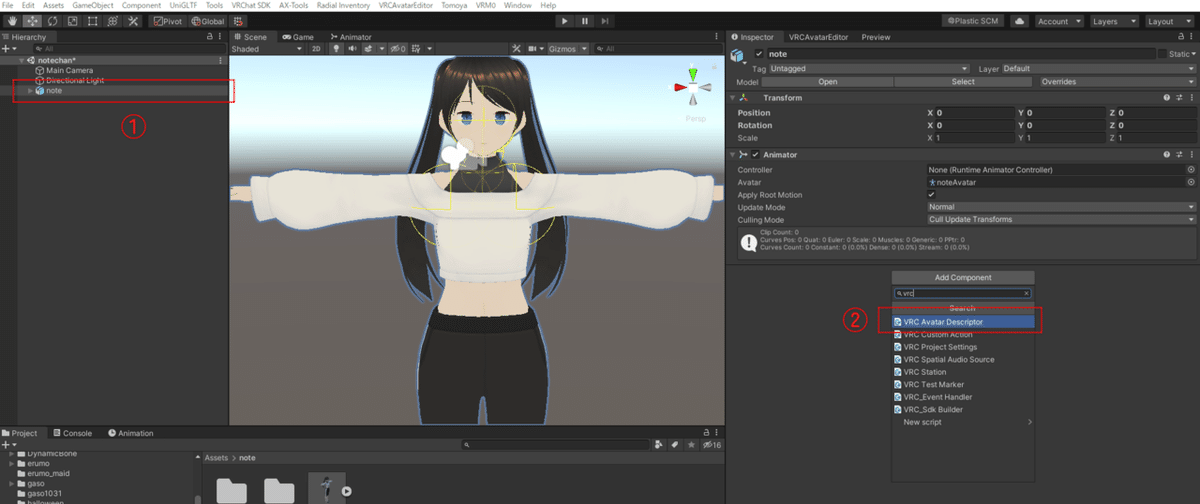The image size is (1200, 504).
Task: Open GameObject menu
Action: [92, 6]
